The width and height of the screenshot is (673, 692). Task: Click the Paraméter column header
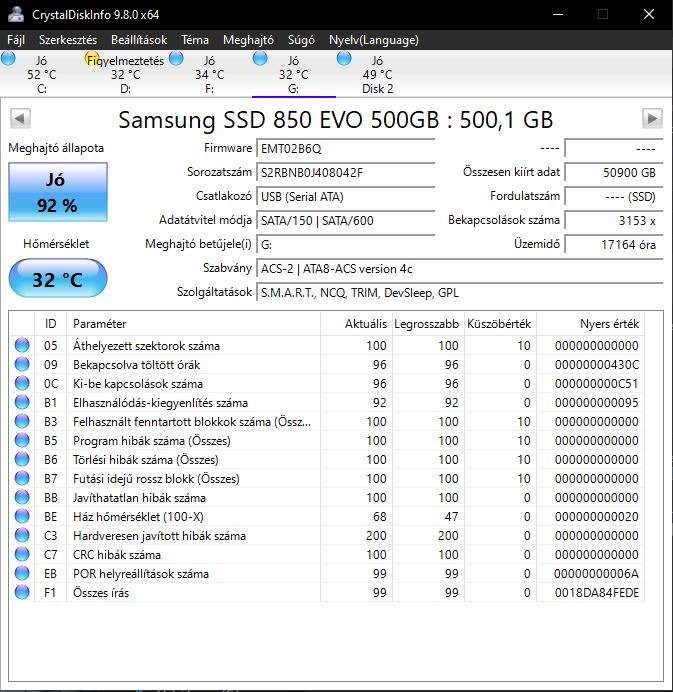[193, 323]
